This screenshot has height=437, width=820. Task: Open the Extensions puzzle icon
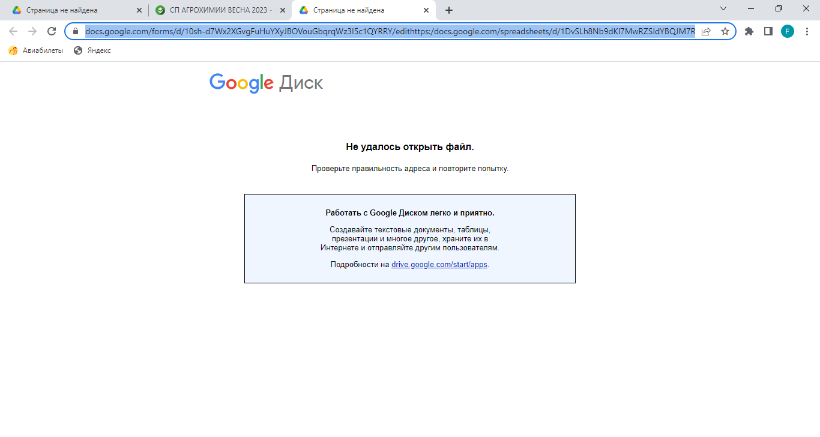point(749,31)
